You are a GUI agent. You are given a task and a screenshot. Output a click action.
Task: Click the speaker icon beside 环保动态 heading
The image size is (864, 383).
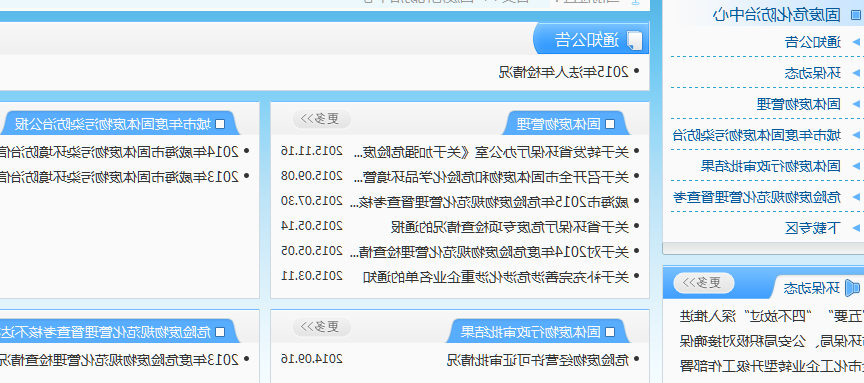pos(852,287)
